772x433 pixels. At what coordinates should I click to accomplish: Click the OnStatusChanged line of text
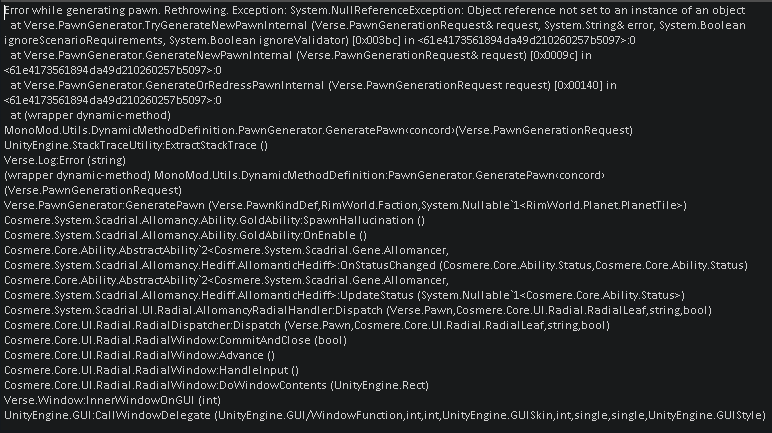pyautogui.click(x=376, y=265)
